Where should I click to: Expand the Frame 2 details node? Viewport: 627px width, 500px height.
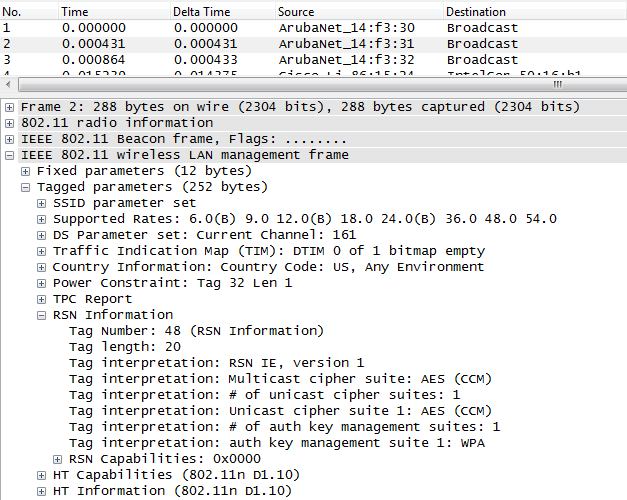coord(10,107)
